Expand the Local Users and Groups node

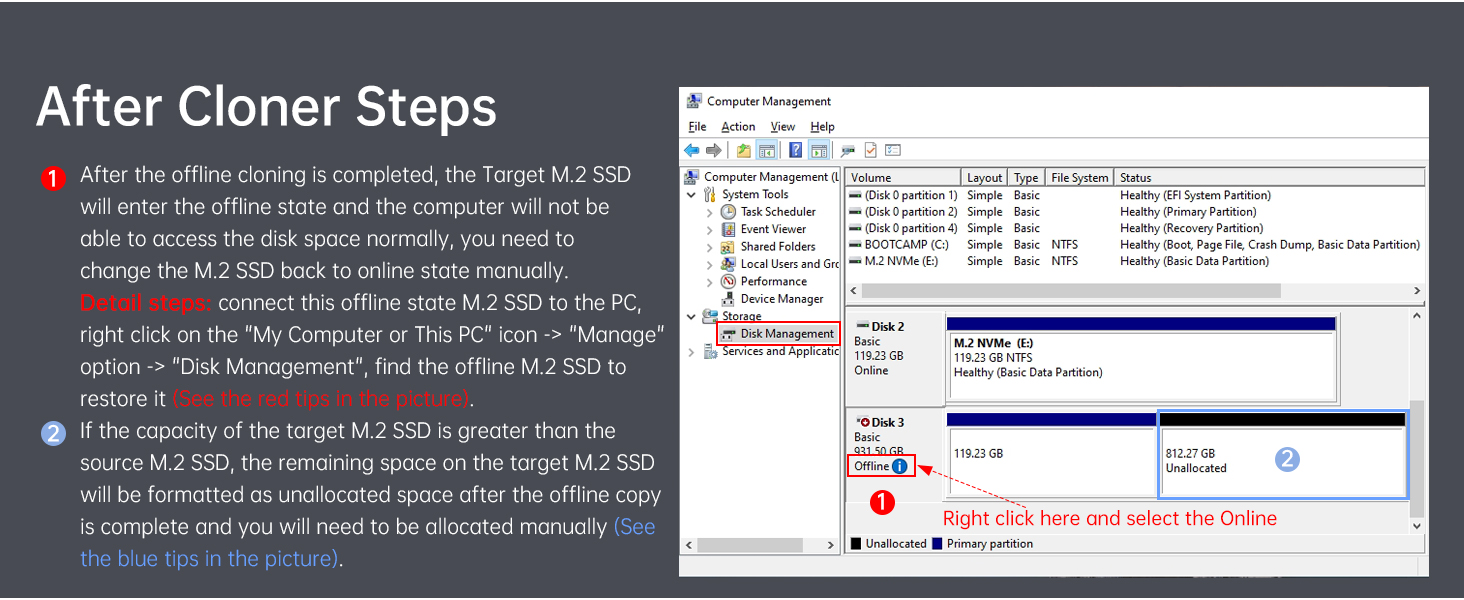coord(709,264)
